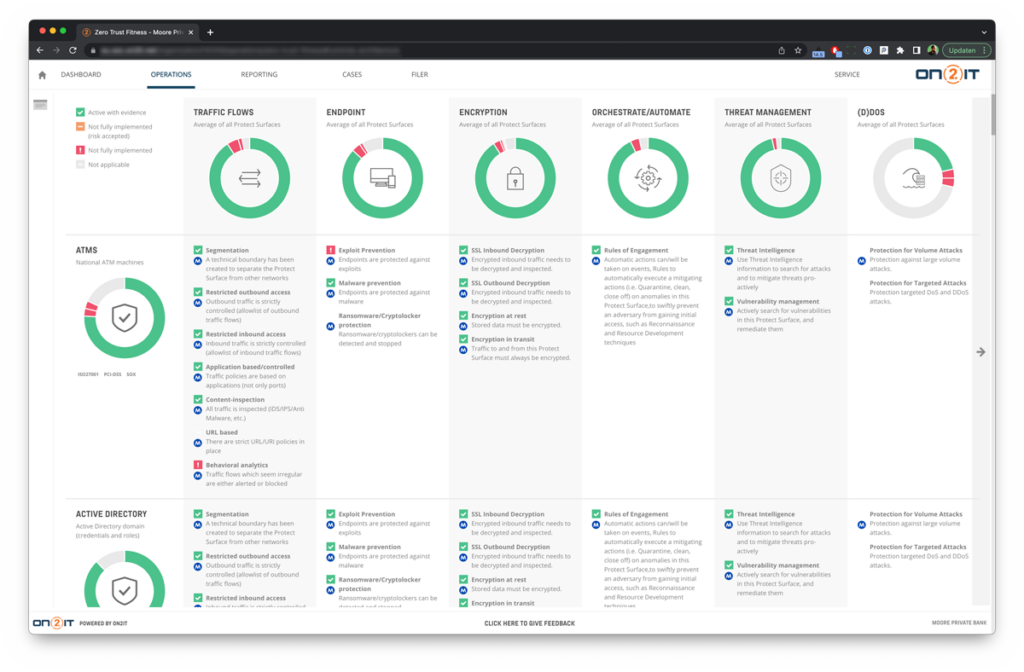
Task: Toggle the Active with evidence legend checkbox
Action: click(x=80, y=112)
